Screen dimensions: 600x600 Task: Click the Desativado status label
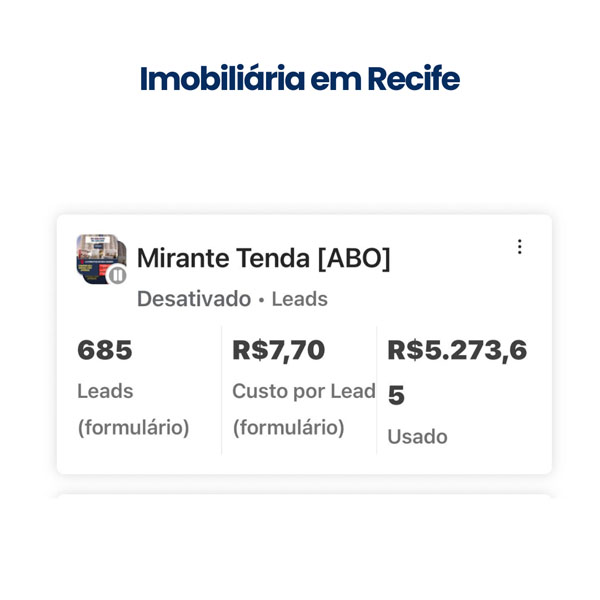click(193, 299)
